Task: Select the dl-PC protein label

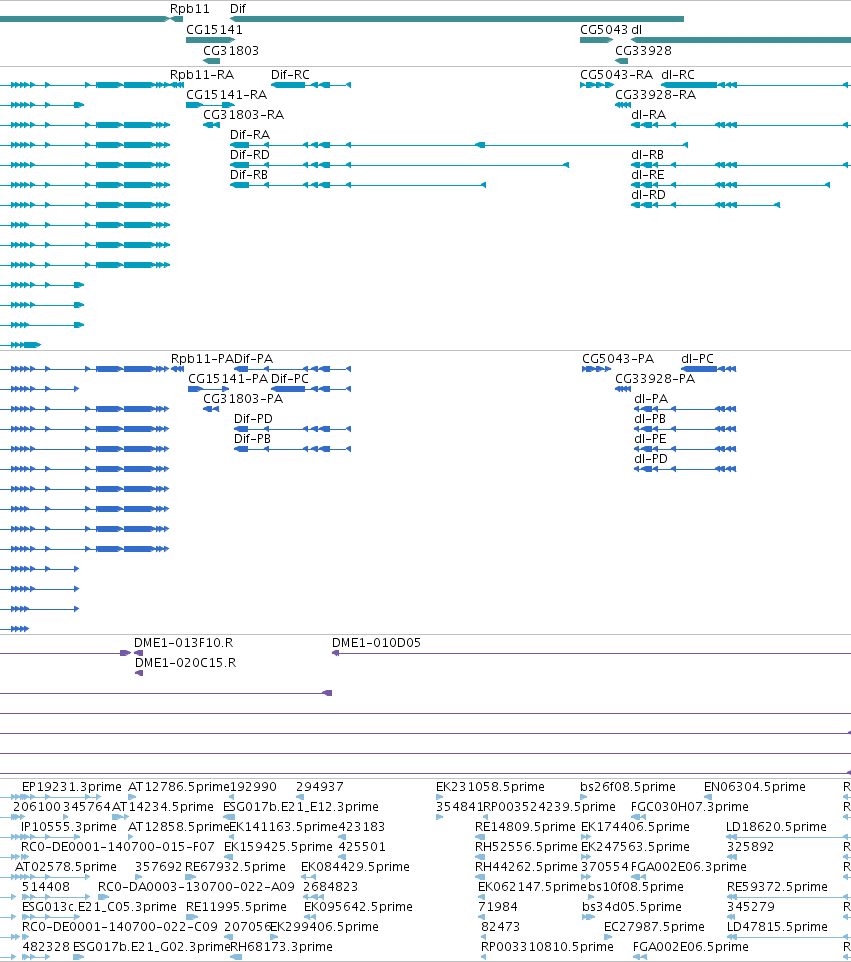Action: 698,358
